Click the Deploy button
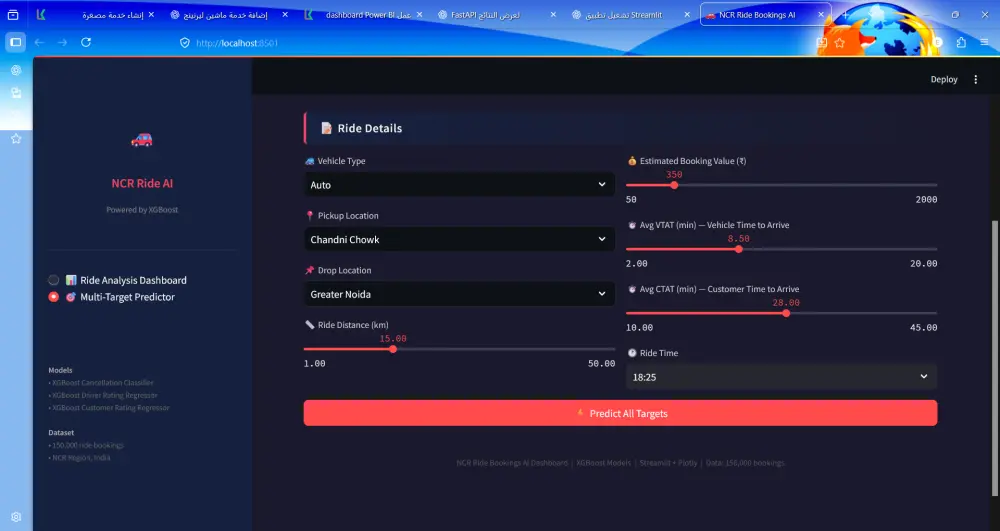This screenshot has height=531, width=1000. tap(944, 80)
